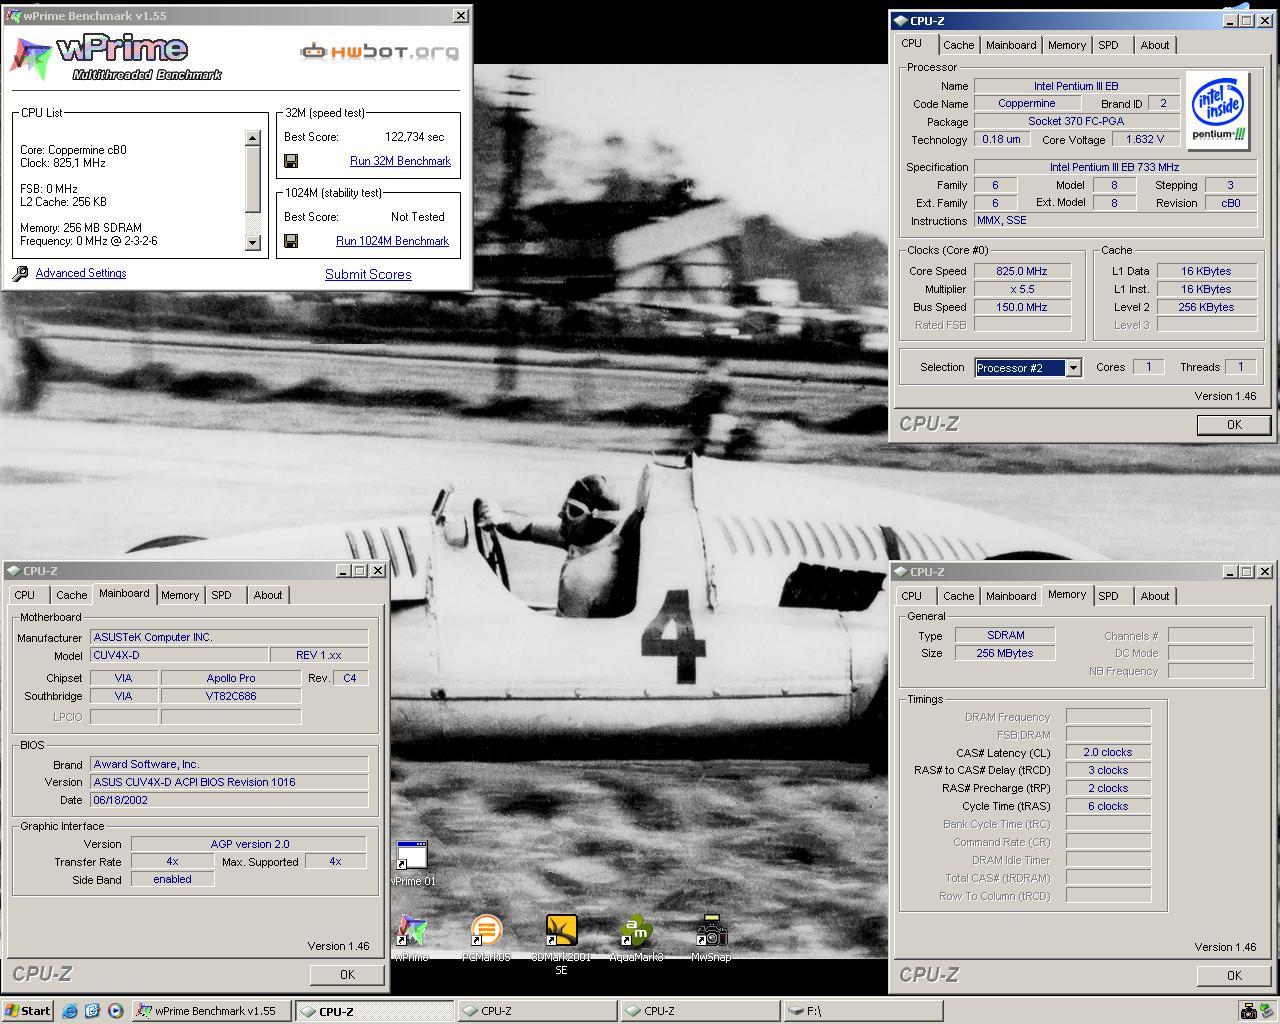This screenshot has height=1024, width=1280.
Task: Click the Intel Inside Pentium III logo
Action: pyautogui.click(x=1219, y=110)
